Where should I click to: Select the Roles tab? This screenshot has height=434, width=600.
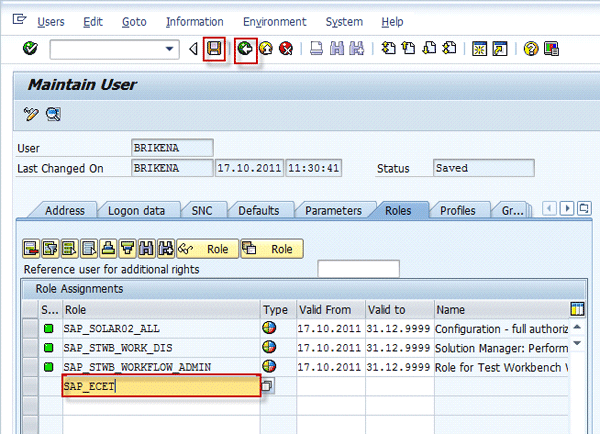click(x=398, y=210)
